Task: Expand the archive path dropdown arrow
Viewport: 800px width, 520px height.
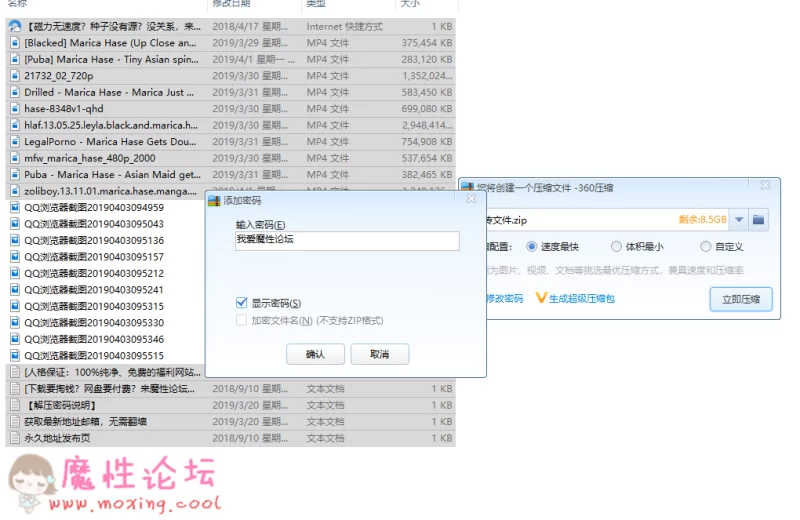Action: 739,220
